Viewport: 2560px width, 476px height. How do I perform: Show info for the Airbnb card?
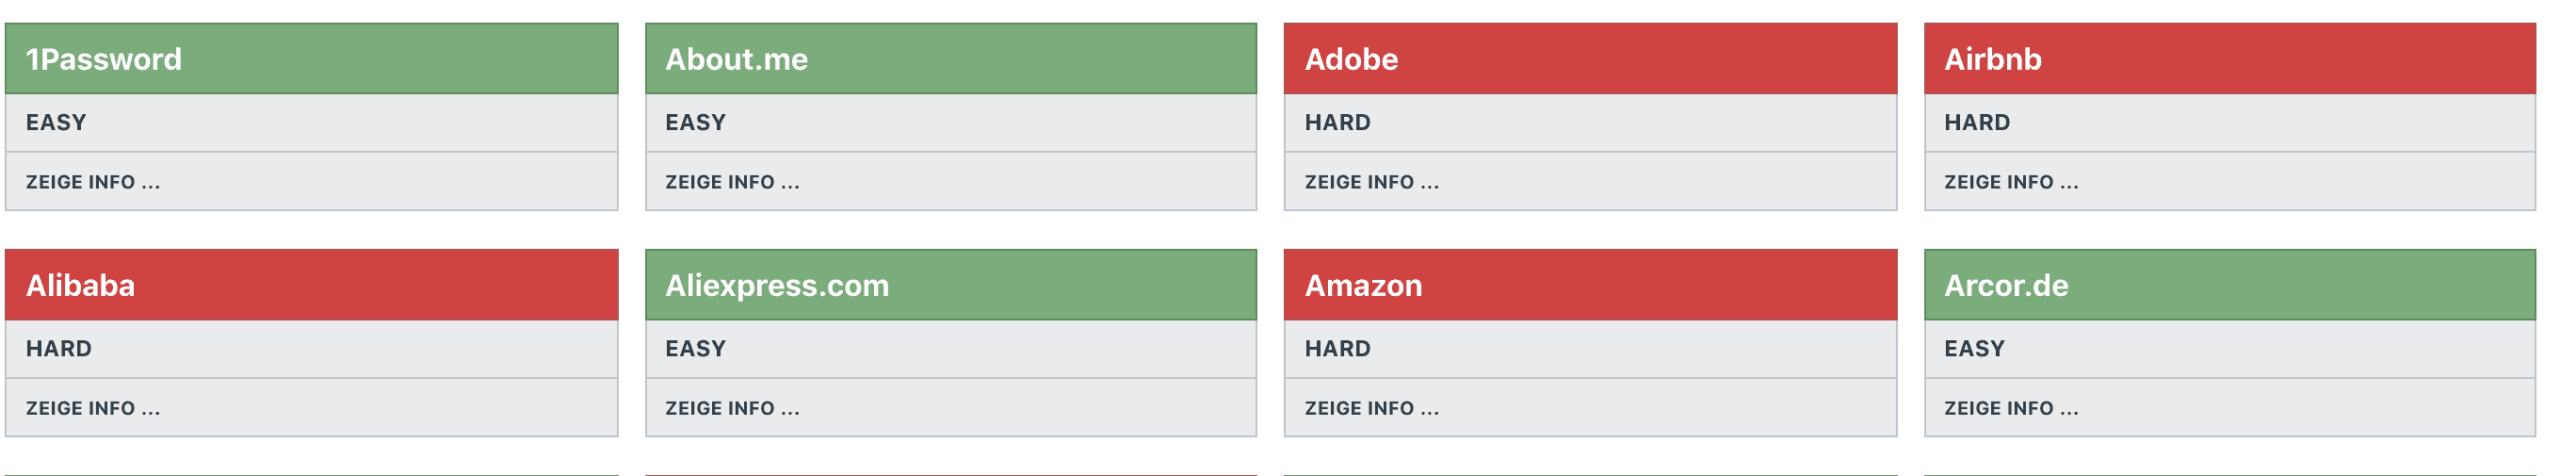point(2010,182)
